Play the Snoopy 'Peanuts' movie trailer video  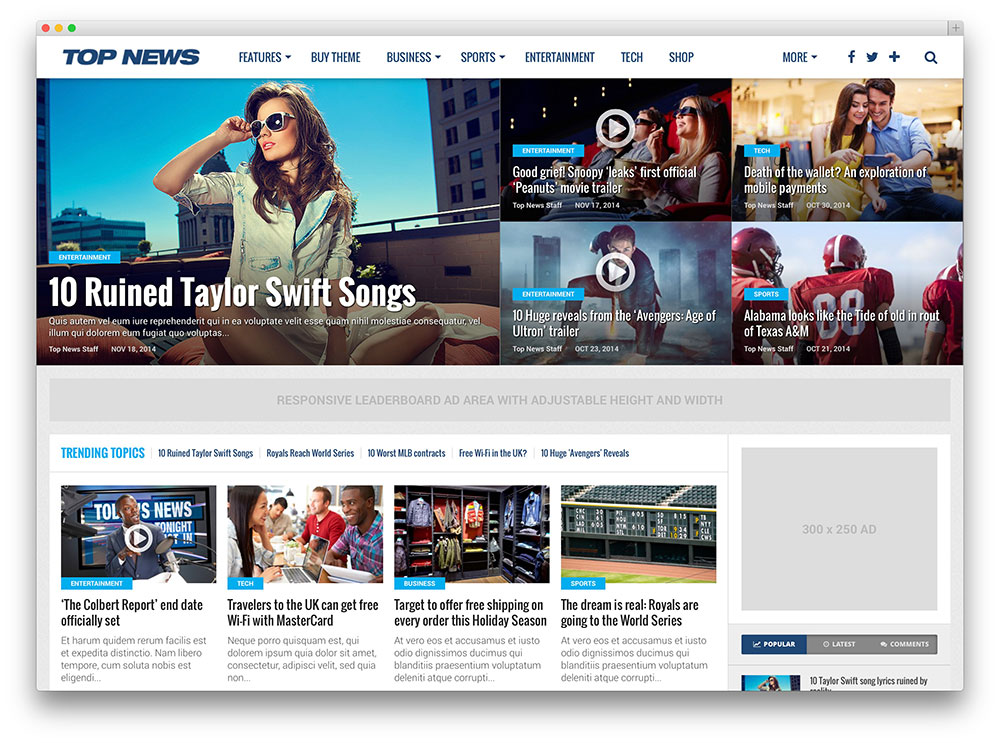pyautogui.click(x=615, y=128)
